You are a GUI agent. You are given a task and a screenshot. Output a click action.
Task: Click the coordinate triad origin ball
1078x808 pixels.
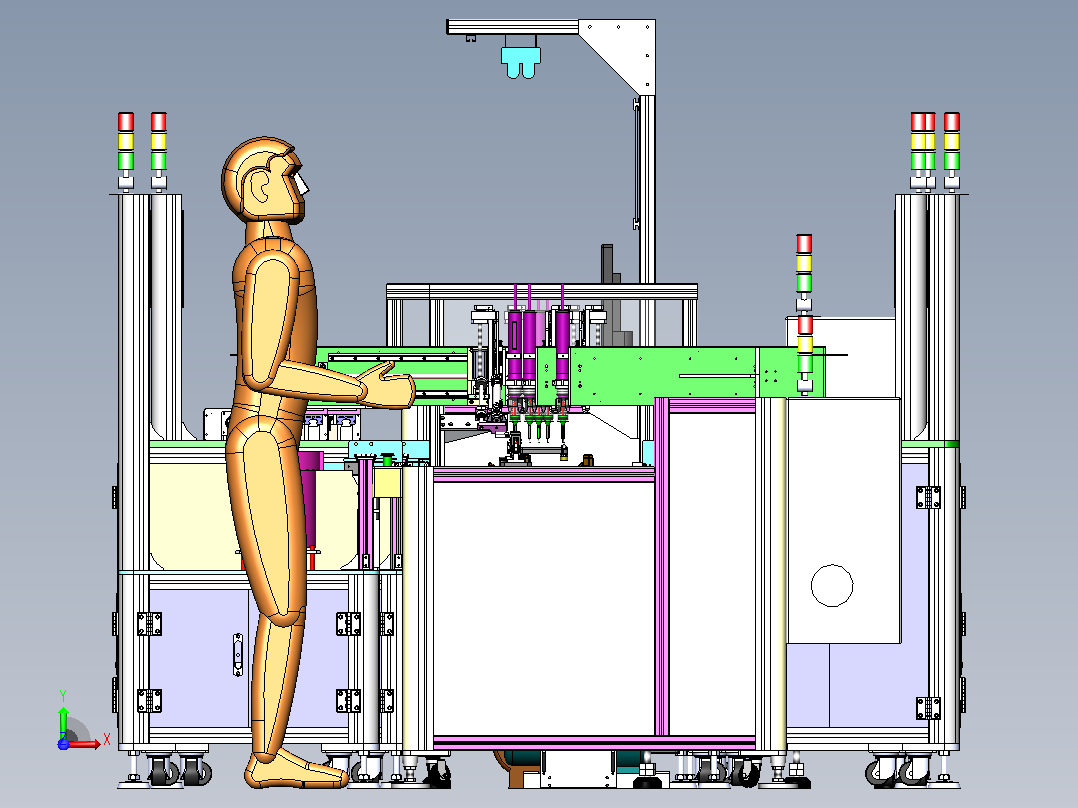coord(63,743)
